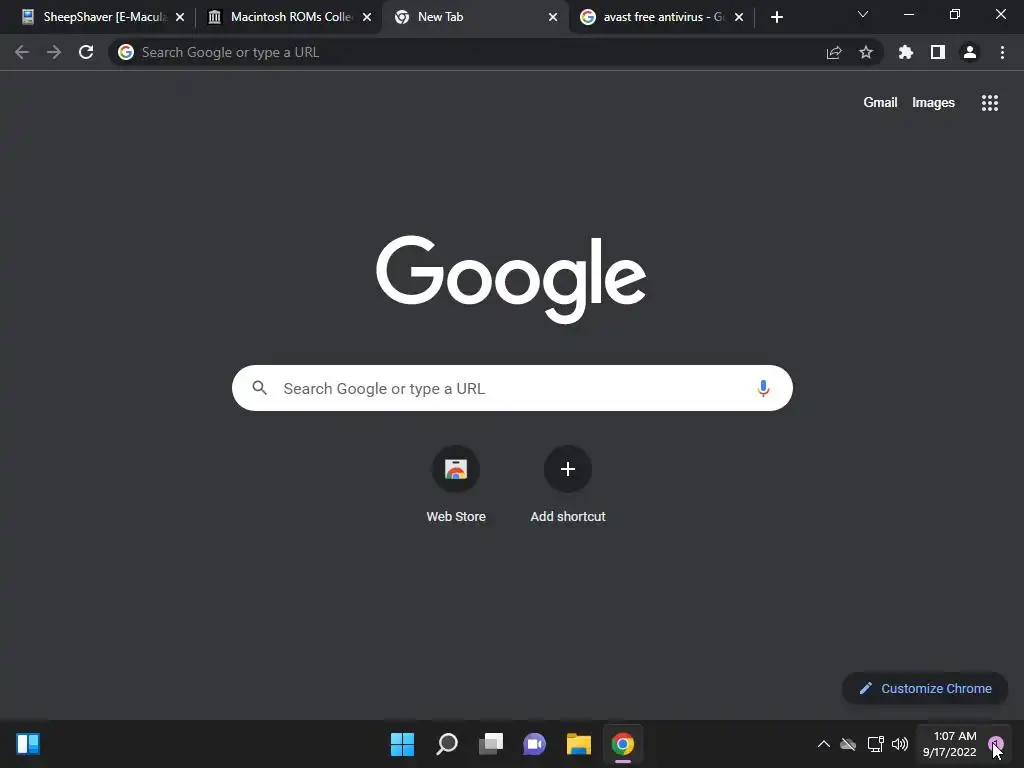Close the SheepShaver tab
Viewport: 1024px width, 768px height.
pos(180,17)
